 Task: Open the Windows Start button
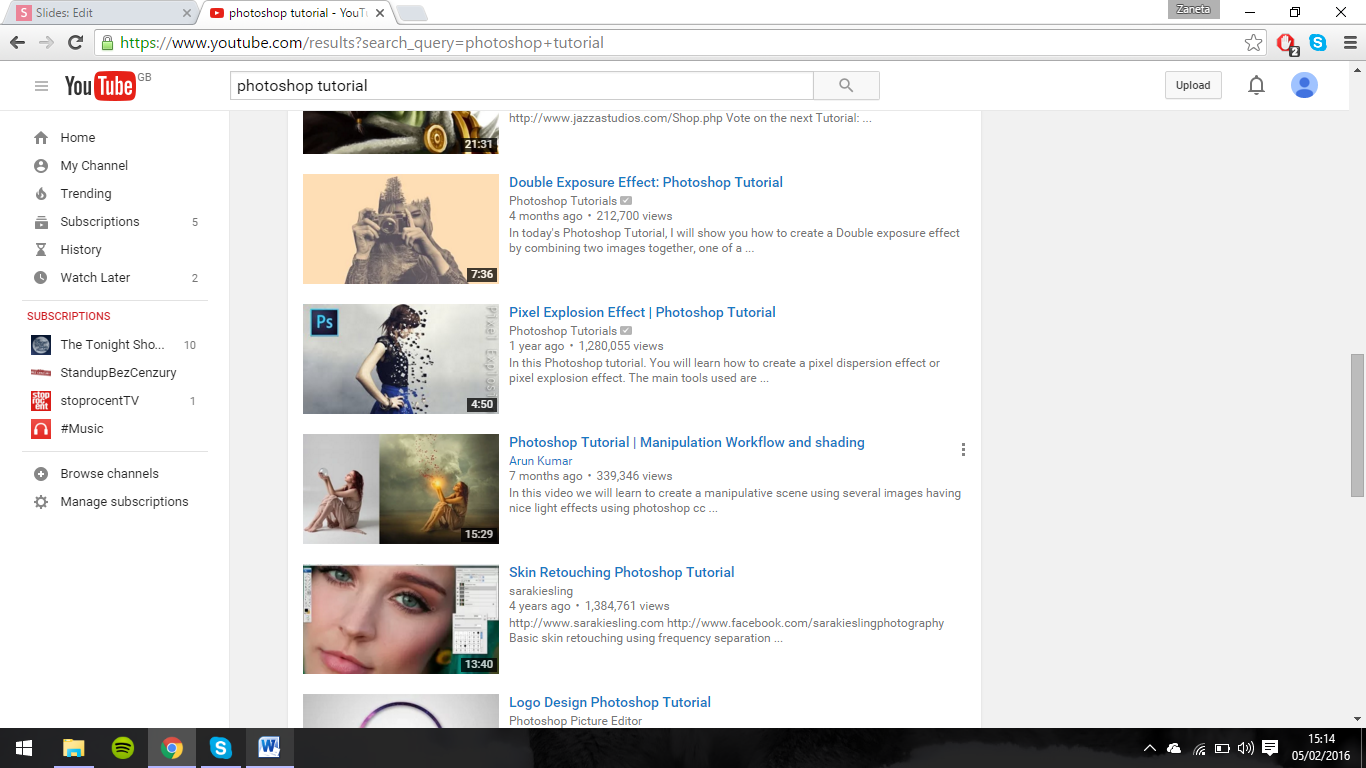pyautogui.click(x=23, y=748)
